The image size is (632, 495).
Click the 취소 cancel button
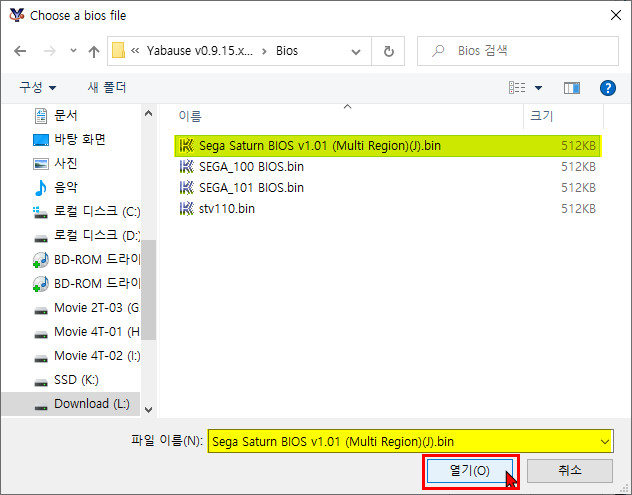(x=570, y=470)
